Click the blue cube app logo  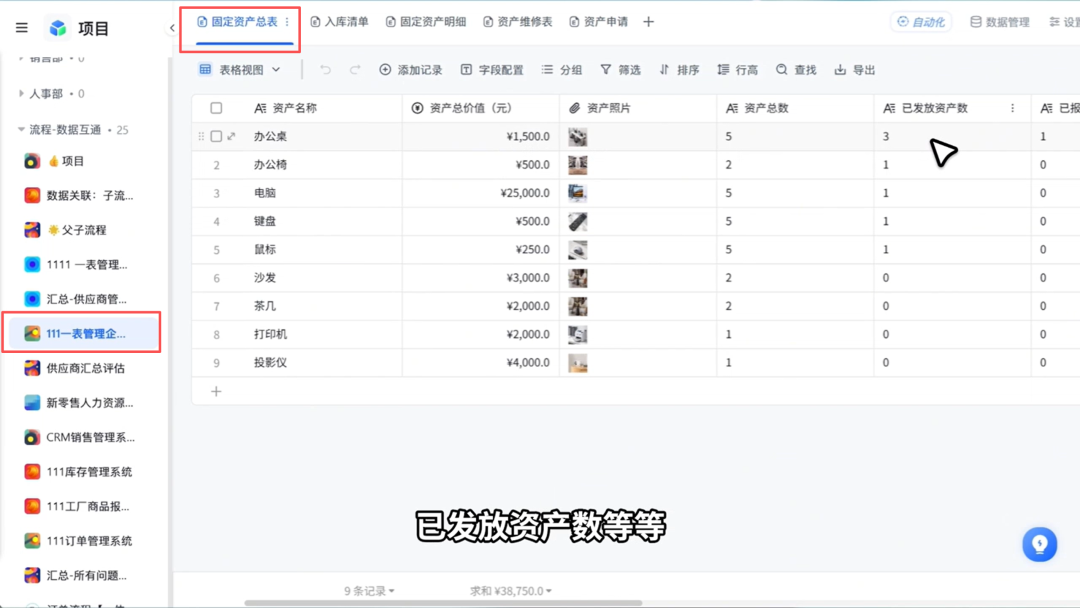(58, 28)
